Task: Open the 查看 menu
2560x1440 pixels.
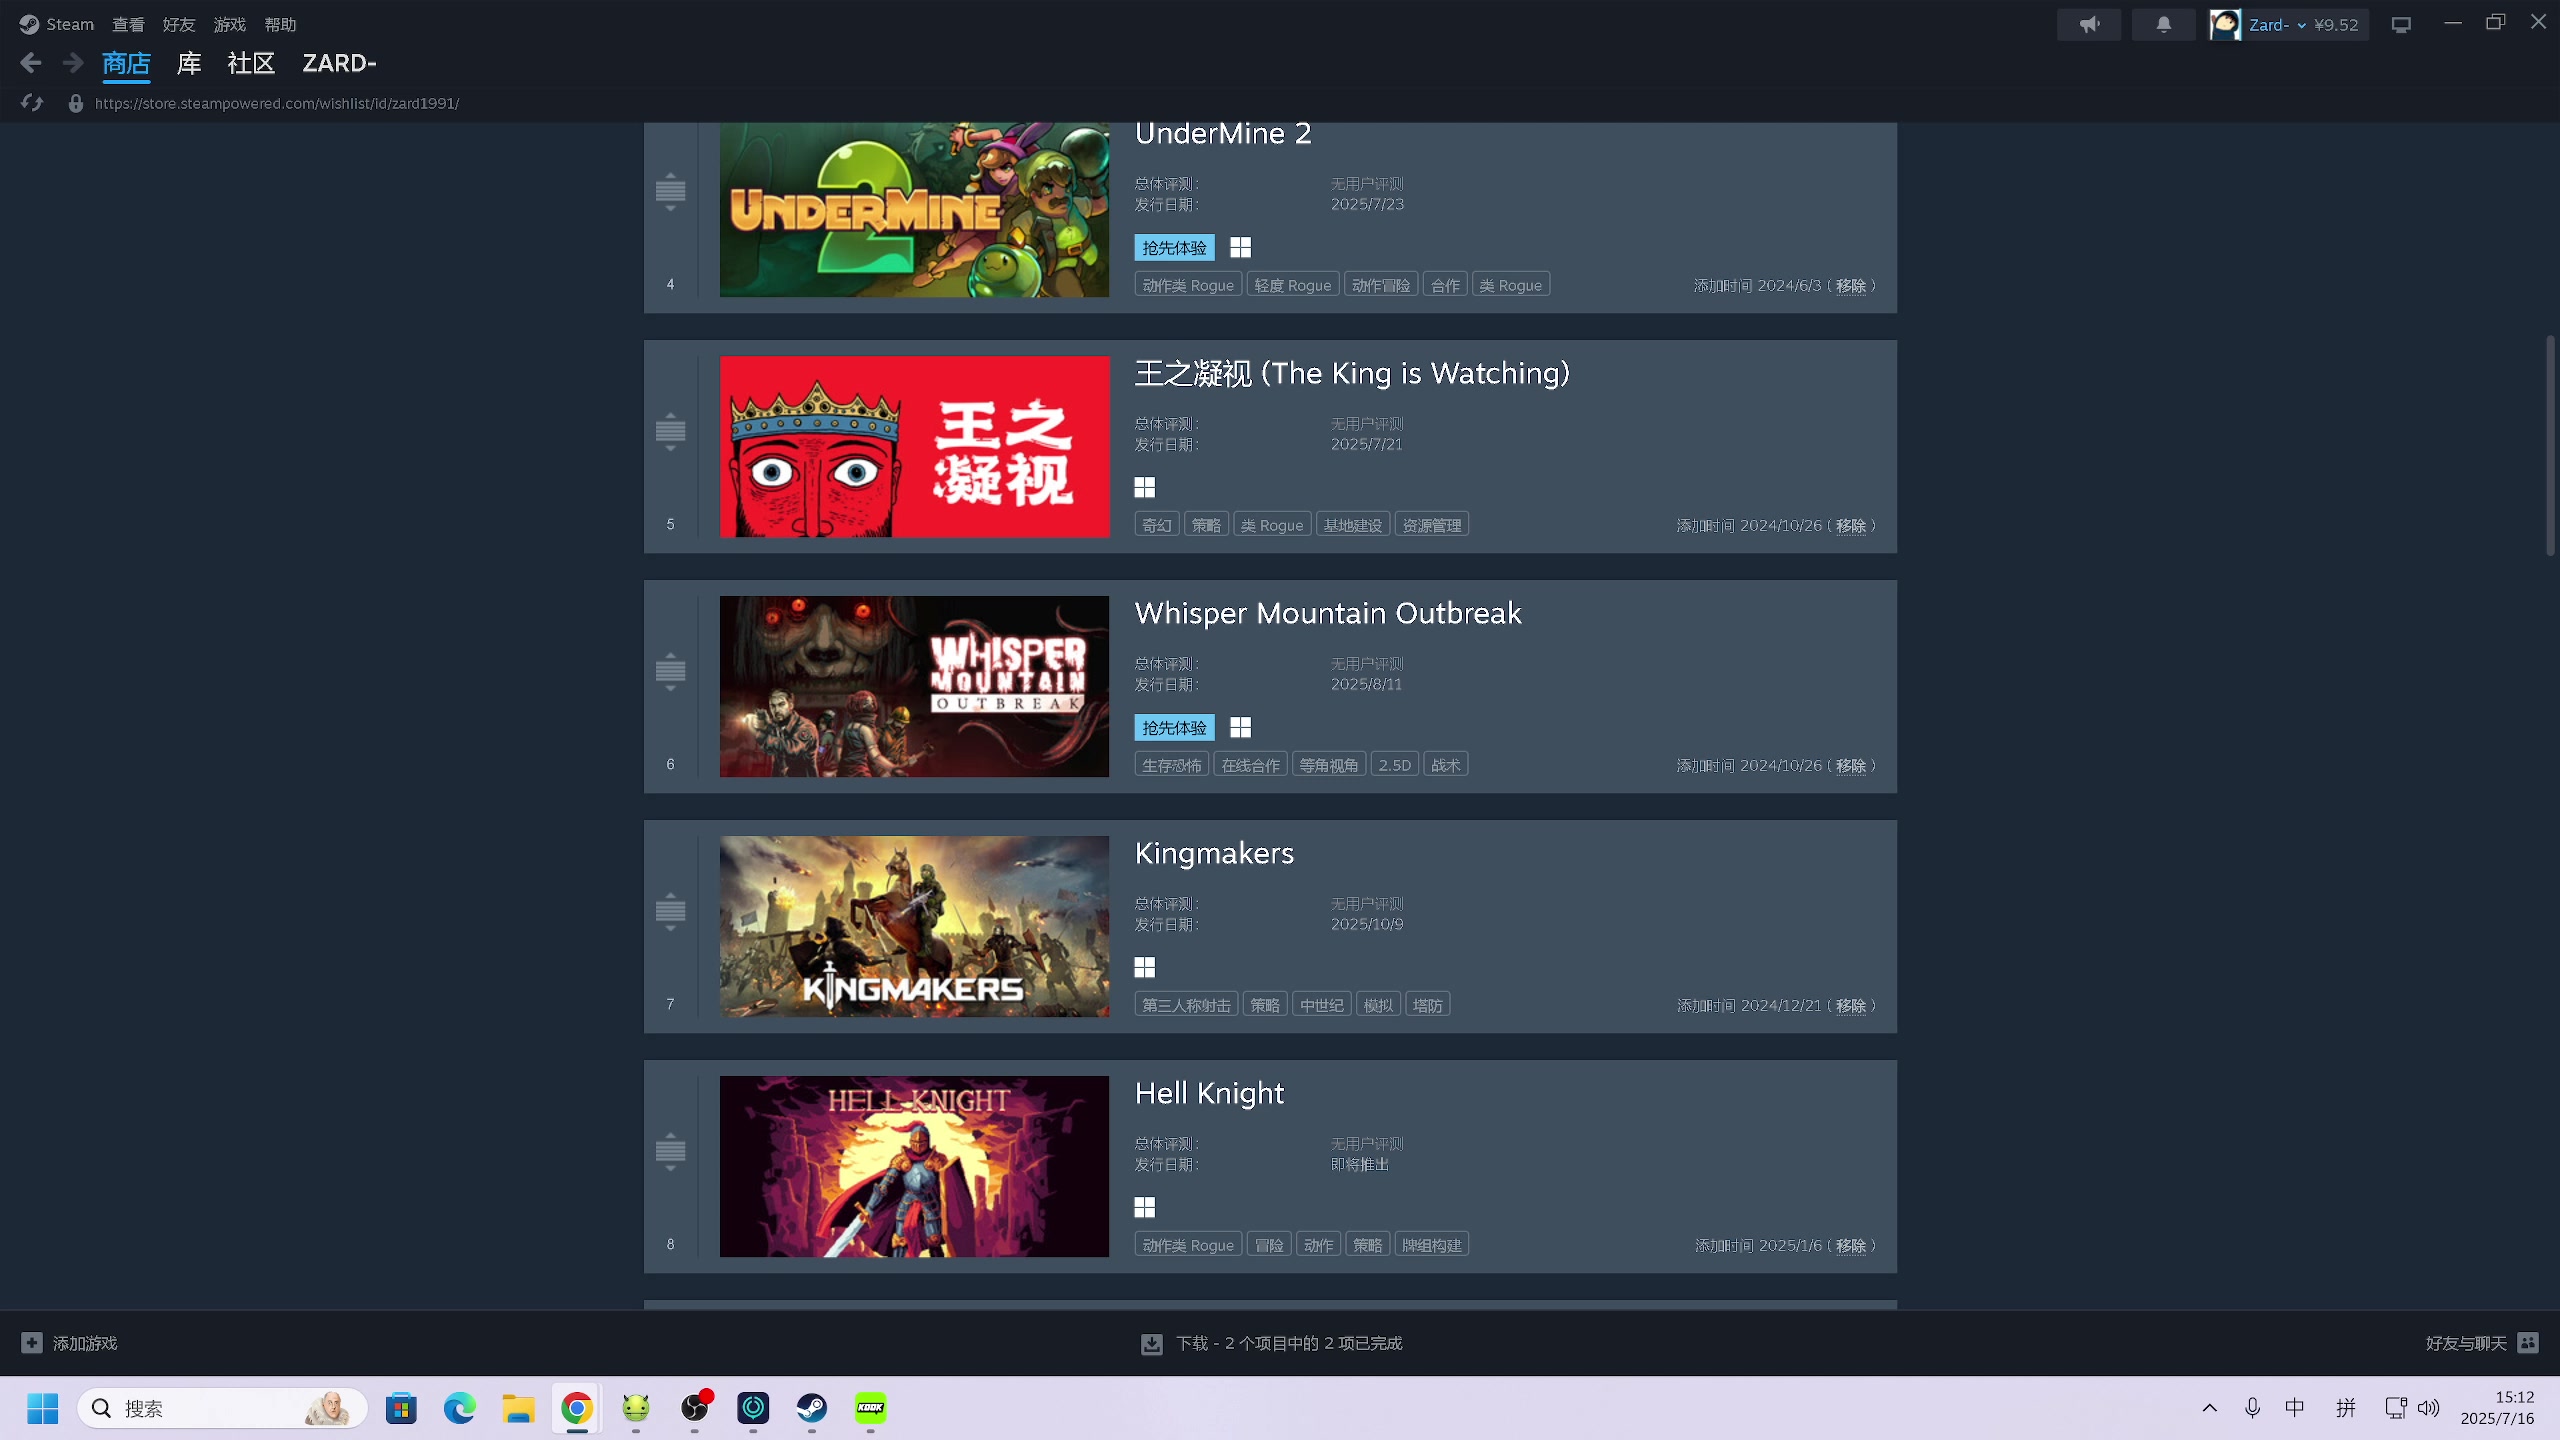Action: click(128, 24)
